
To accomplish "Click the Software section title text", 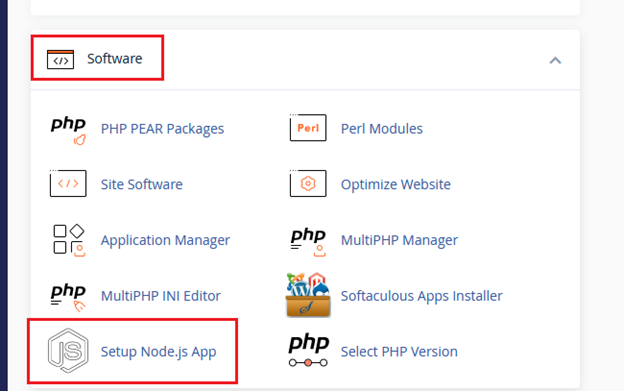I will pos(115,59).
